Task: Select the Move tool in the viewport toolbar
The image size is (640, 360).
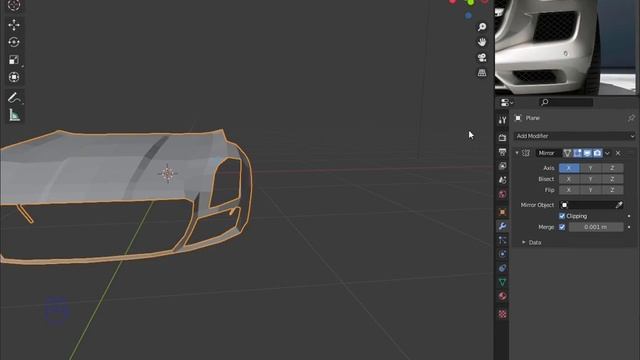Action: (x=14, y=25)
